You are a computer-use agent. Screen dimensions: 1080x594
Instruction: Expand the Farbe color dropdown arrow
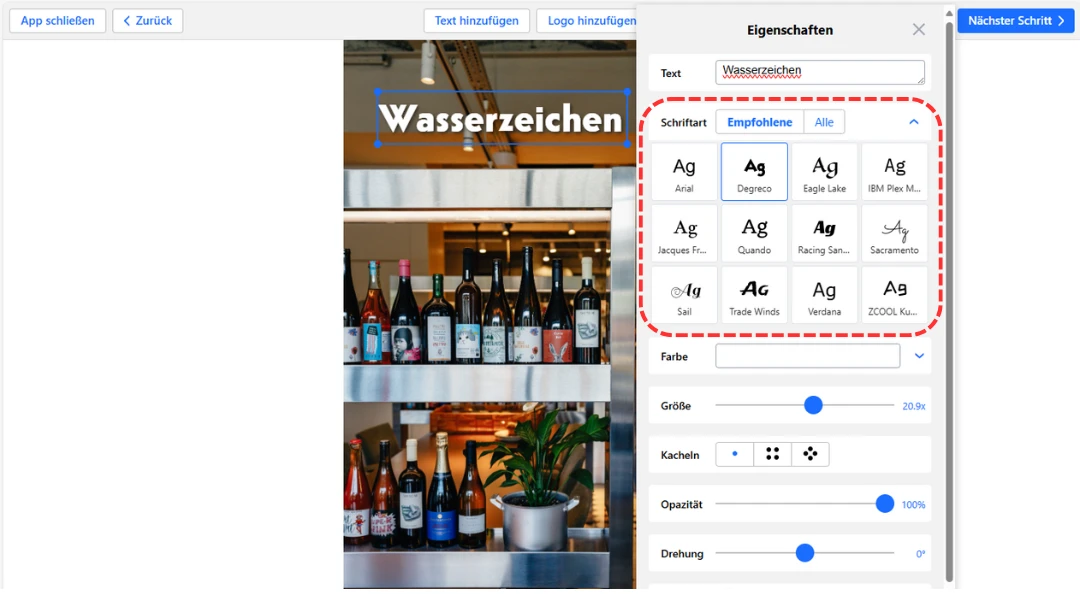pos(919,356)
